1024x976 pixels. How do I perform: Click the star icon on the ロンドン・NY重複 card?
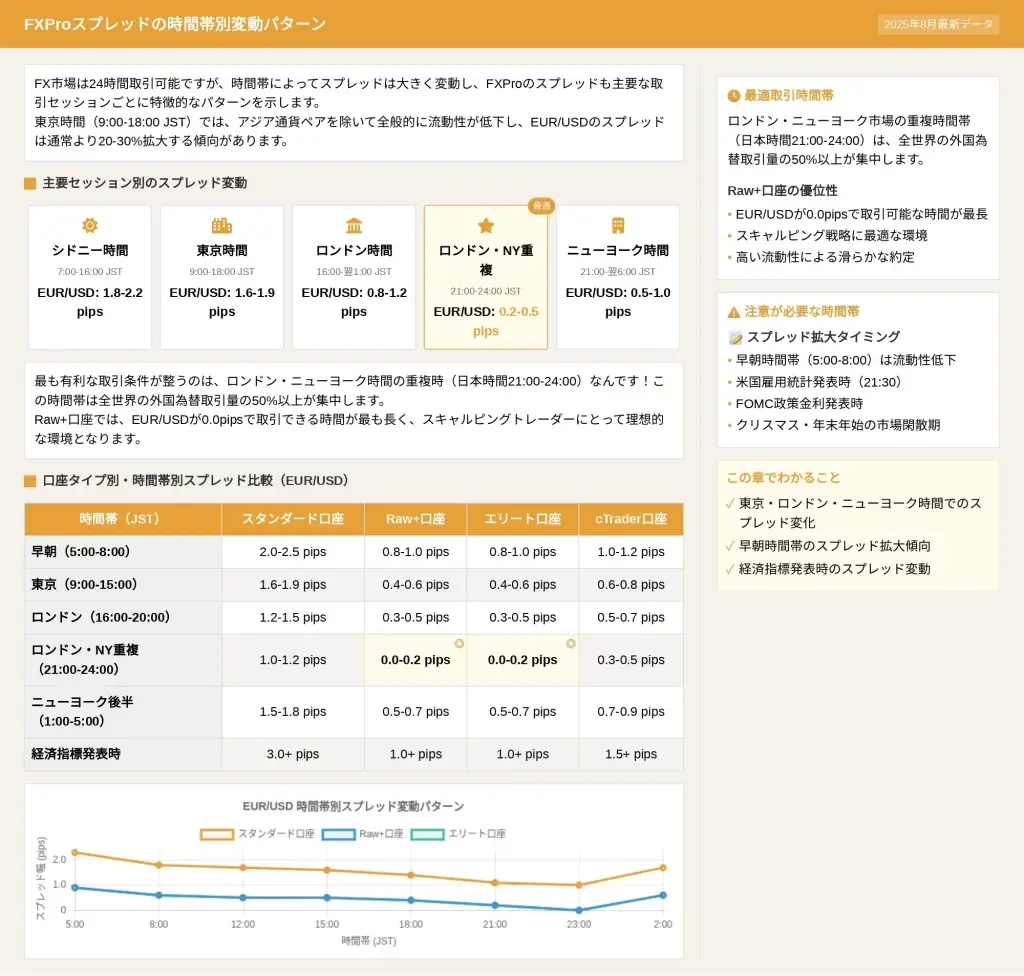[x=486, y=226]
